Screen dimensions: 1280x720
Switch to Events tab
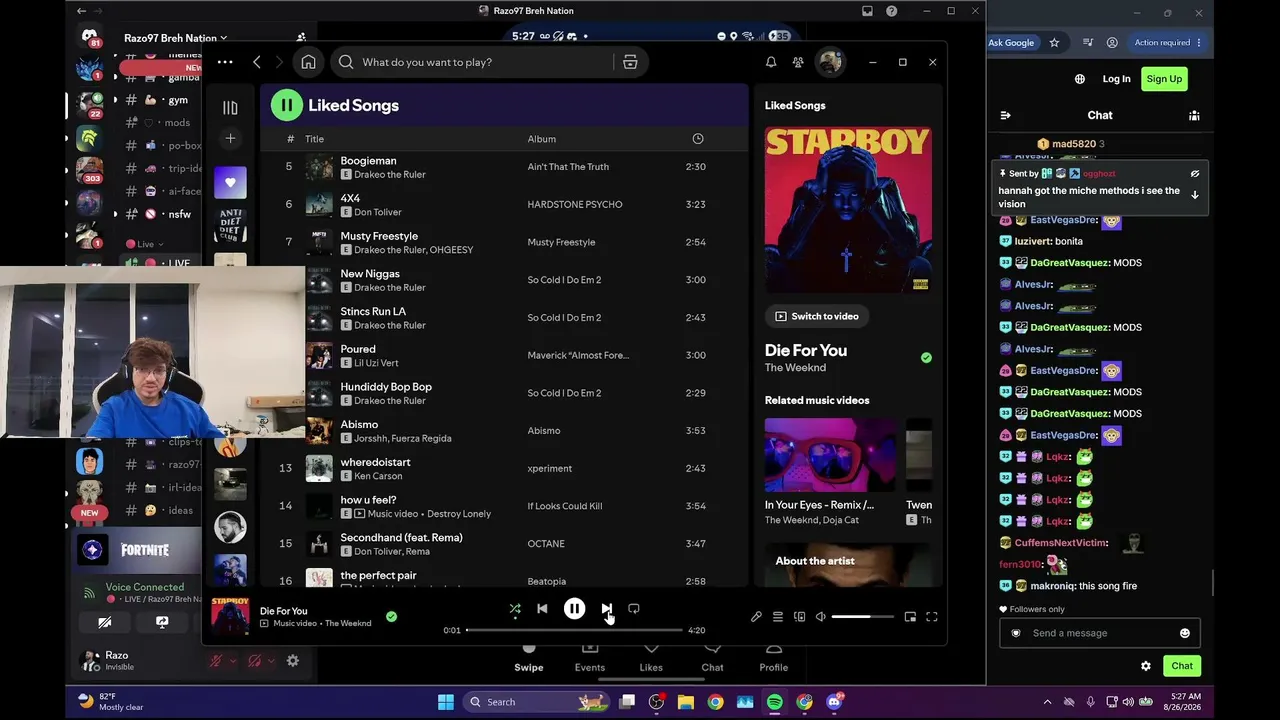pos(590,660)
